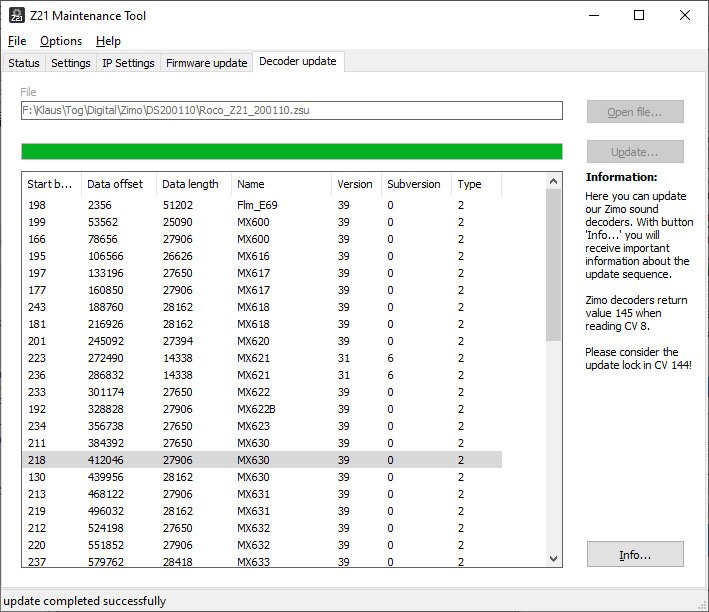Sort by the Start b... column header

[x=52, y=184]
